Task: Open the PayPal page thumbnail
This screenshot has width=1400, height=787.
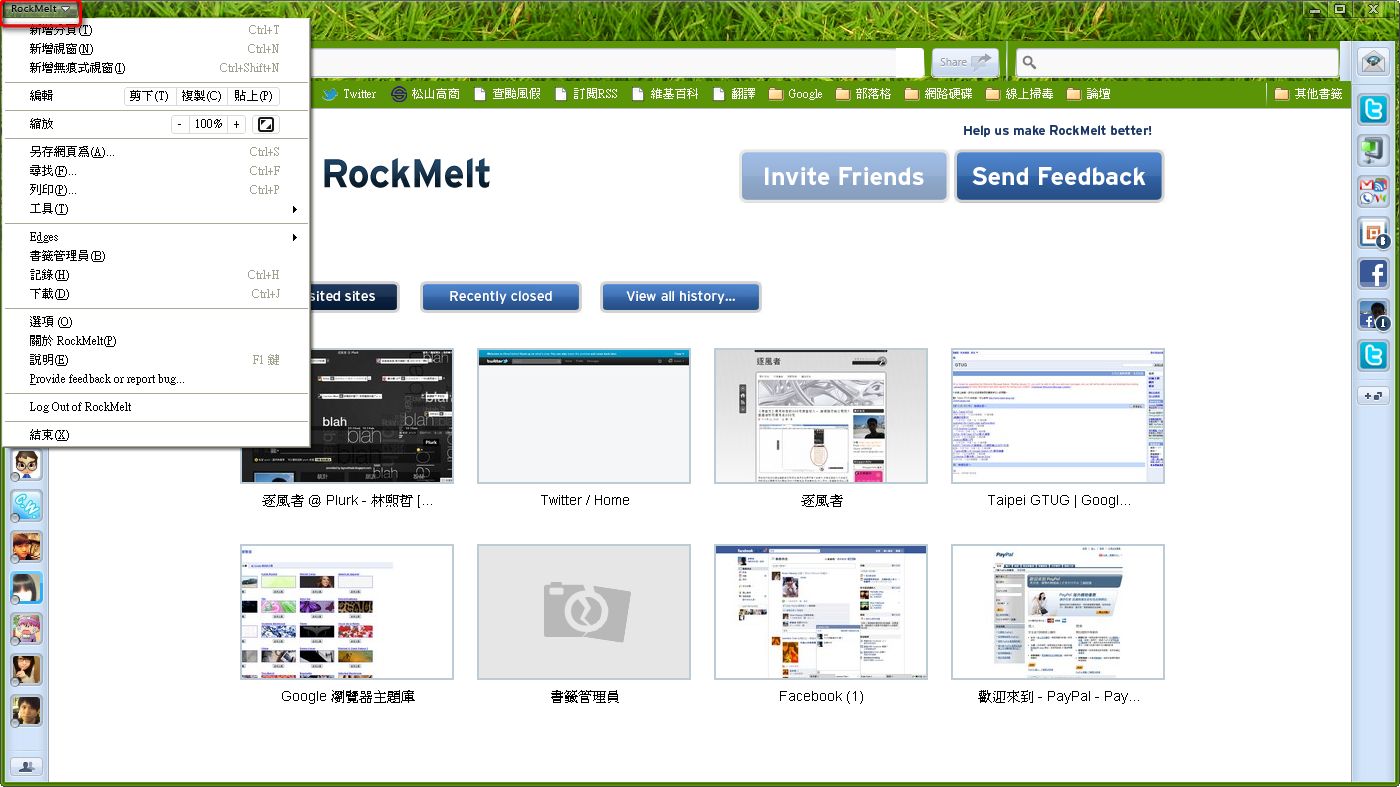Action: [1058, 612]
